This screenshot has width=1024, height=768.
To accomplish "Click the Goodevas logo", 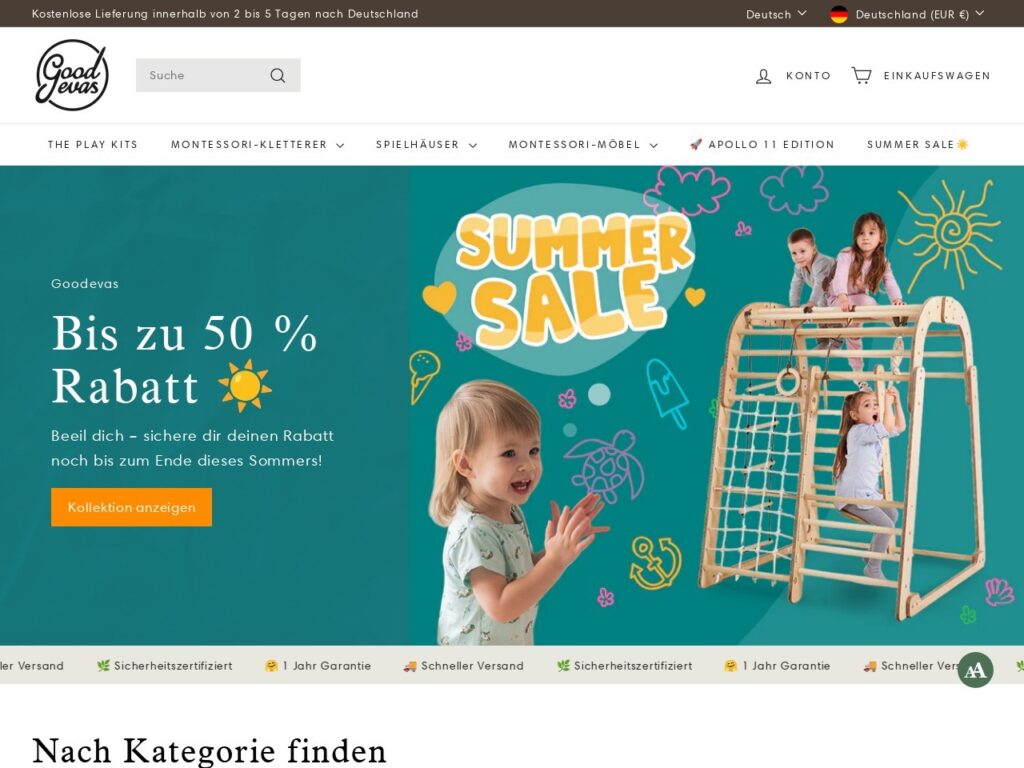I will (72, 75).
